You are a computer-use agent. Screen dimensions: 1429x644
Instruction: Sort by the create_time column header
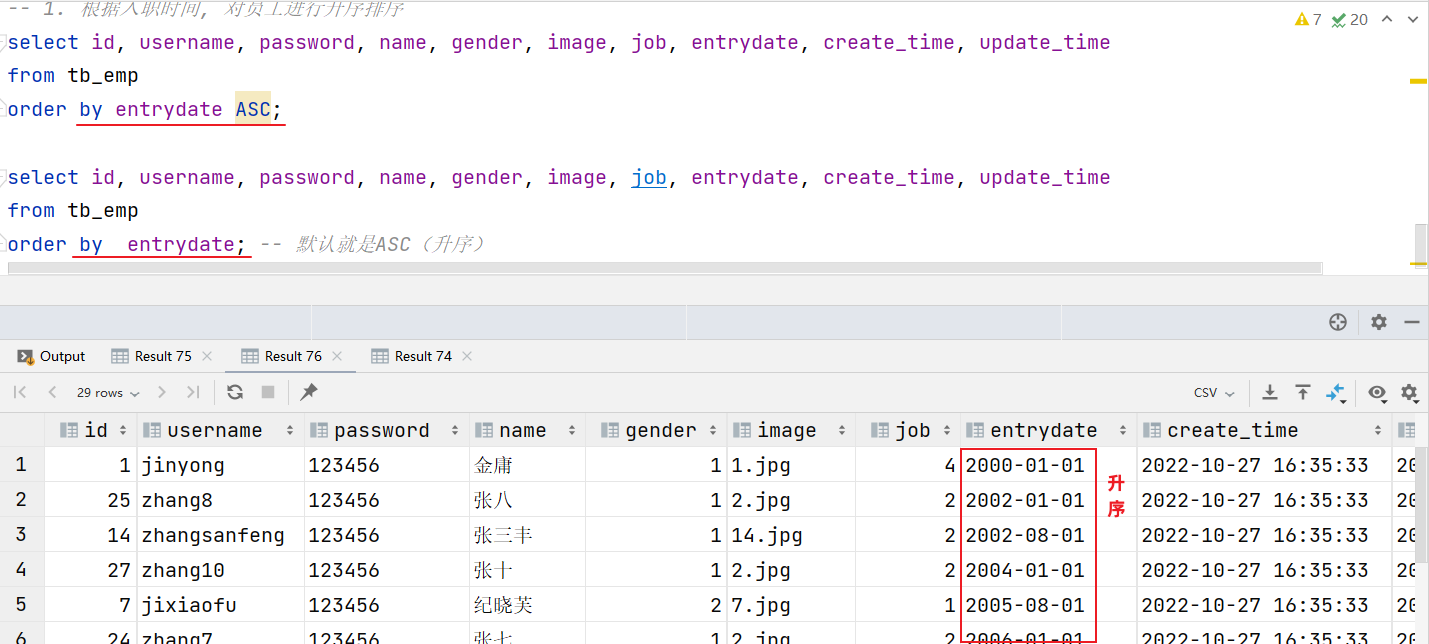[x=1265, y=430]
